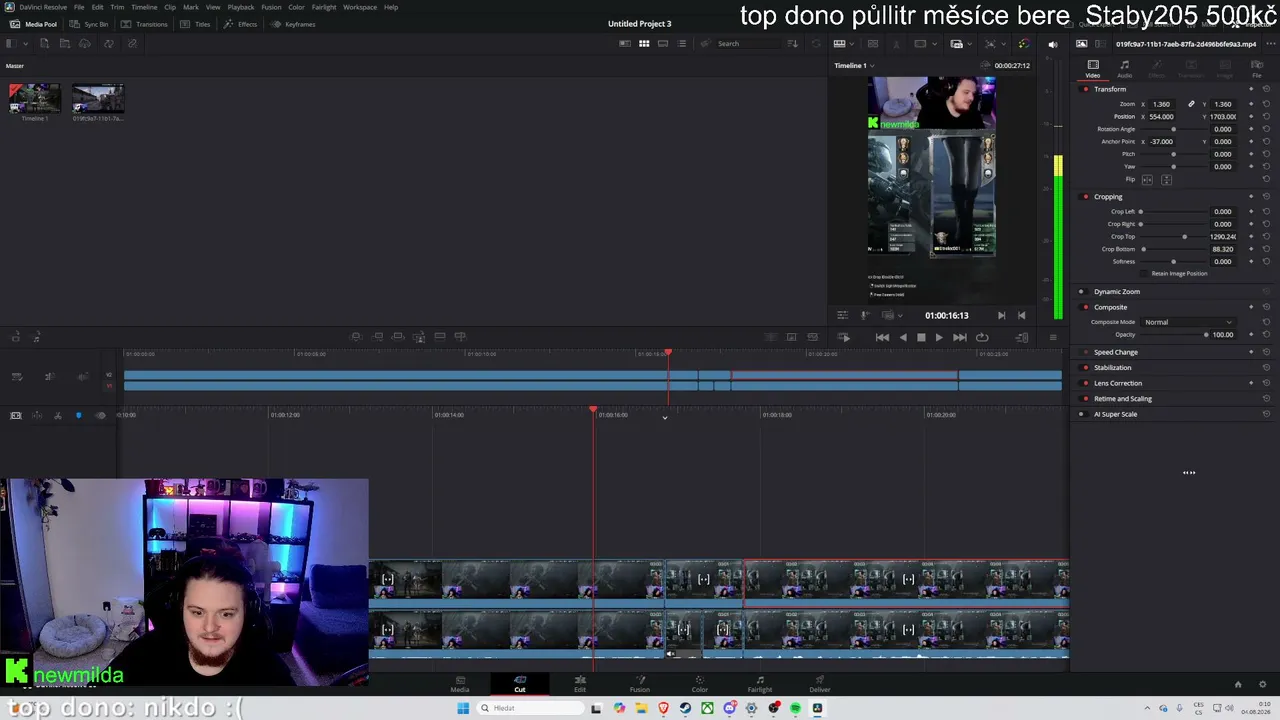This screenshot has height=720, width=1280.
Task: Click the Opacity slider
Action: 1173,335
